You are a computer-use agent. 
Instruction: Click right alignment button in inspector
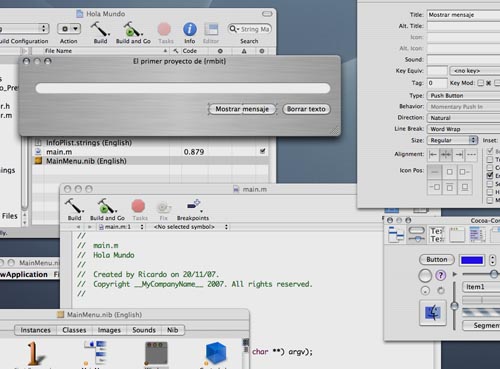pyautogui.click(x=459, y=154)
